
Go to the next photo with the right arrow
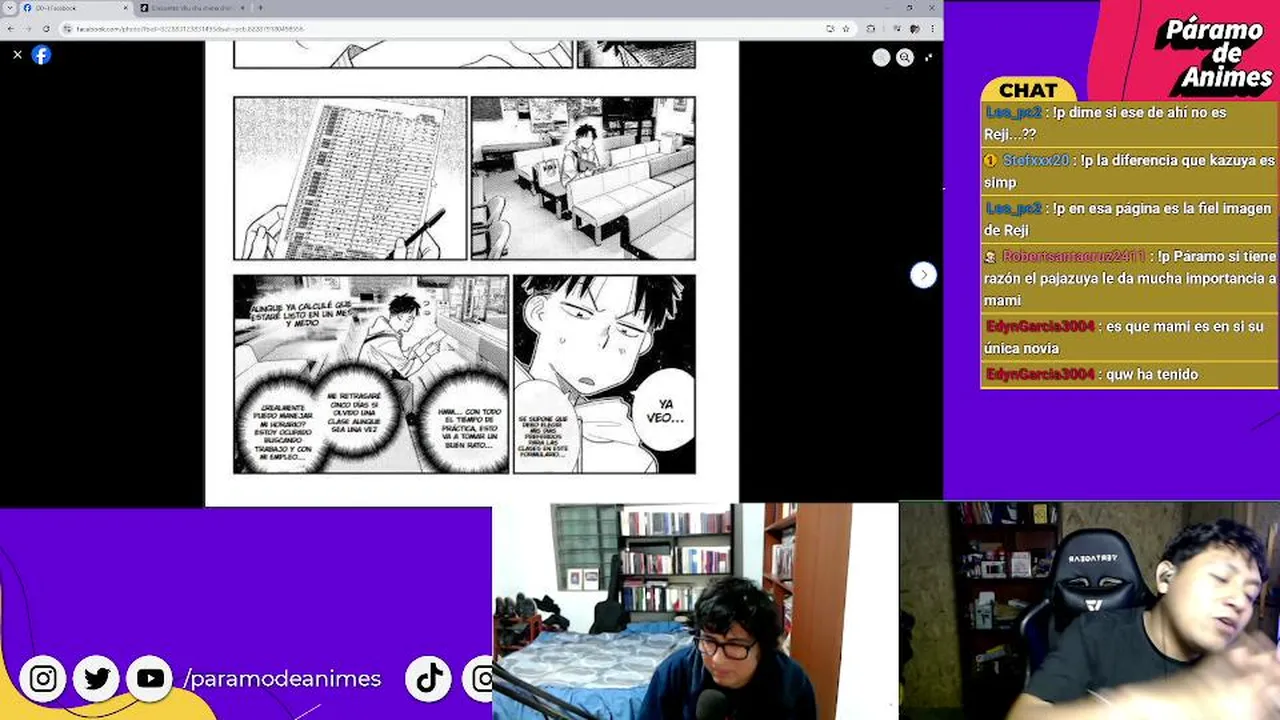click(923, 275)
